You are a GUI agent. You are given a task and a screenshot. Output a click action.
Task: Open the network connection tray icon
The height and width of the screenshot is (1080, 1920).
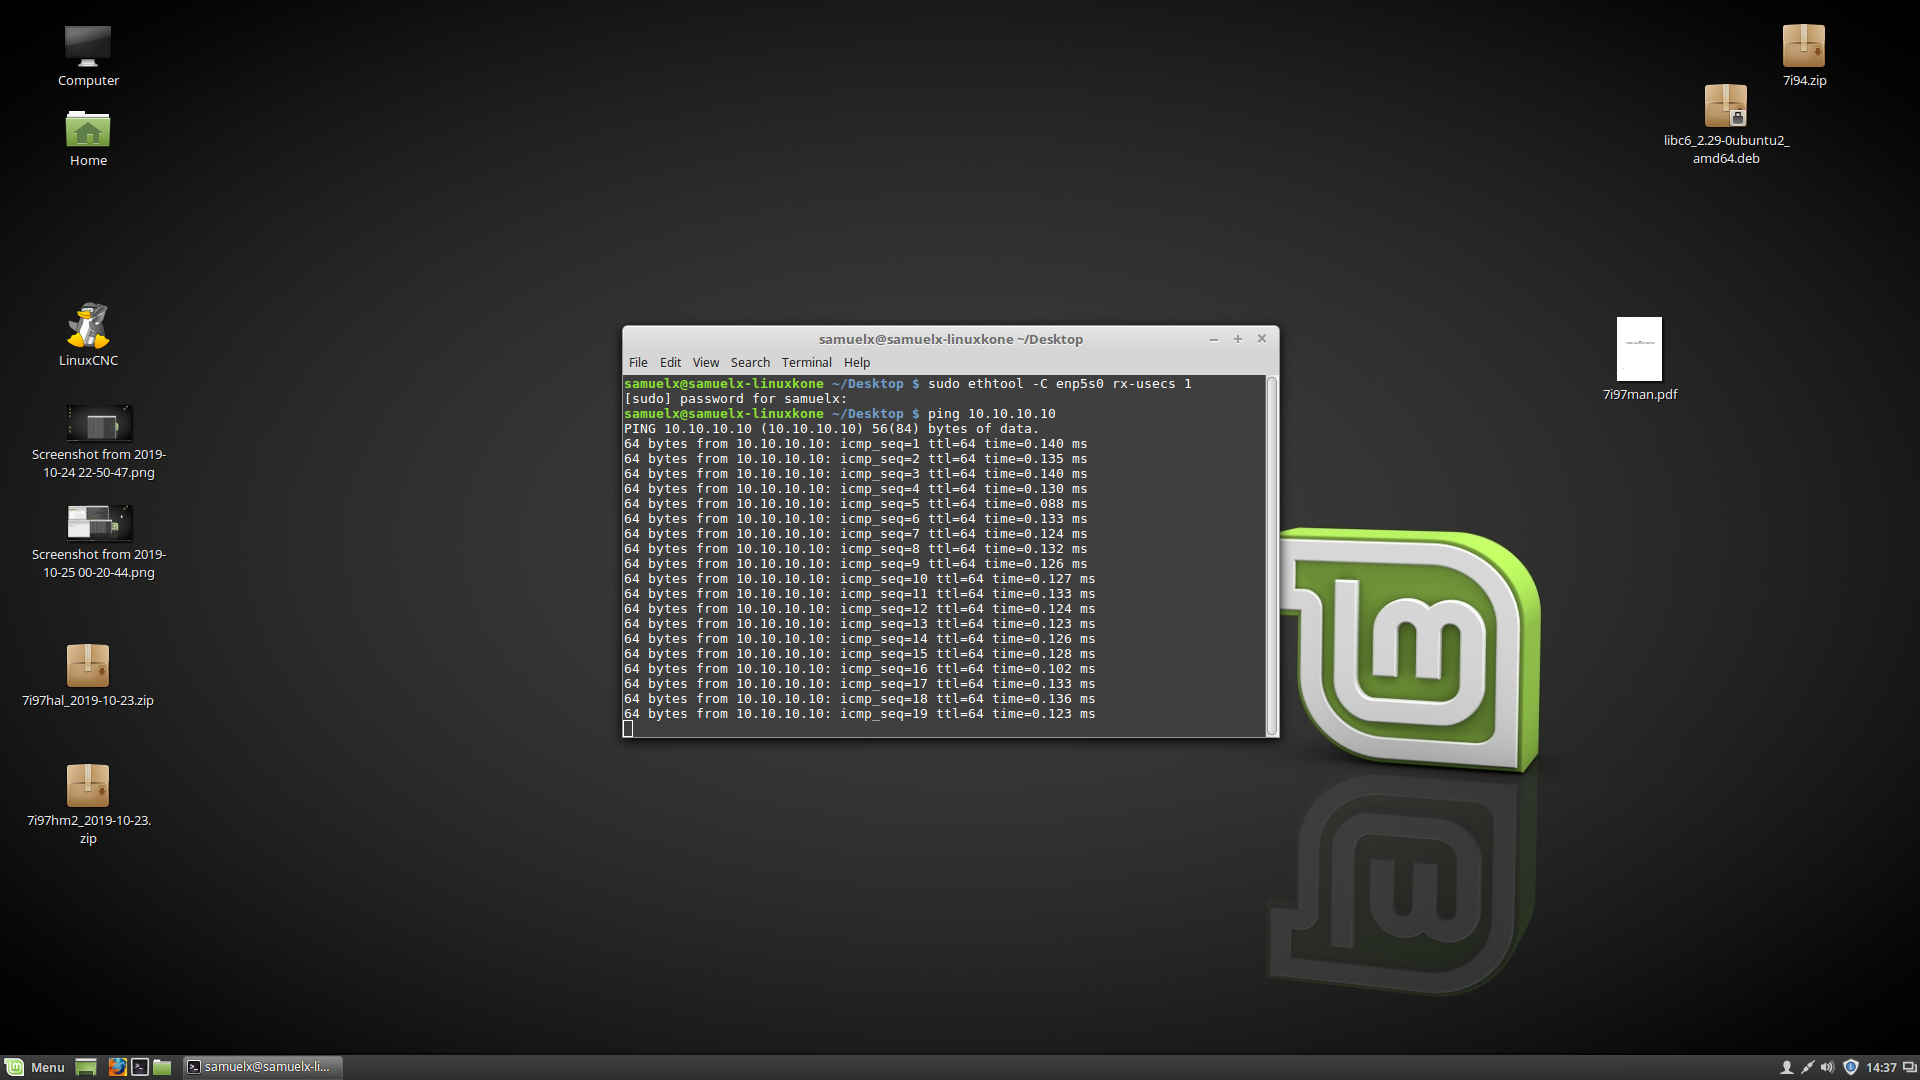click(x=1807, y=1067)
